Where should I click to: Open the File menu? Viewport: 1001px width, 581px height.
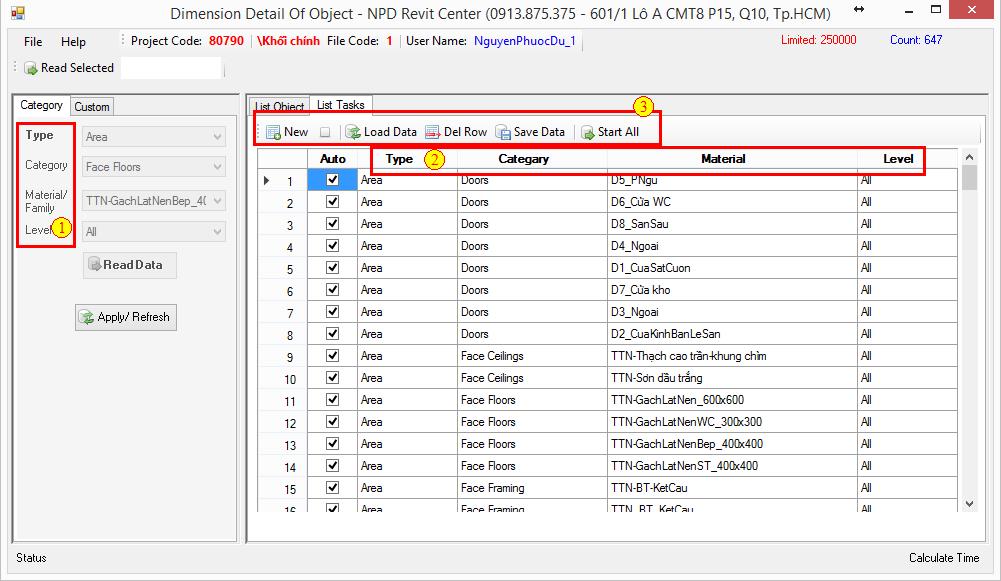click(x=33, y=42)
